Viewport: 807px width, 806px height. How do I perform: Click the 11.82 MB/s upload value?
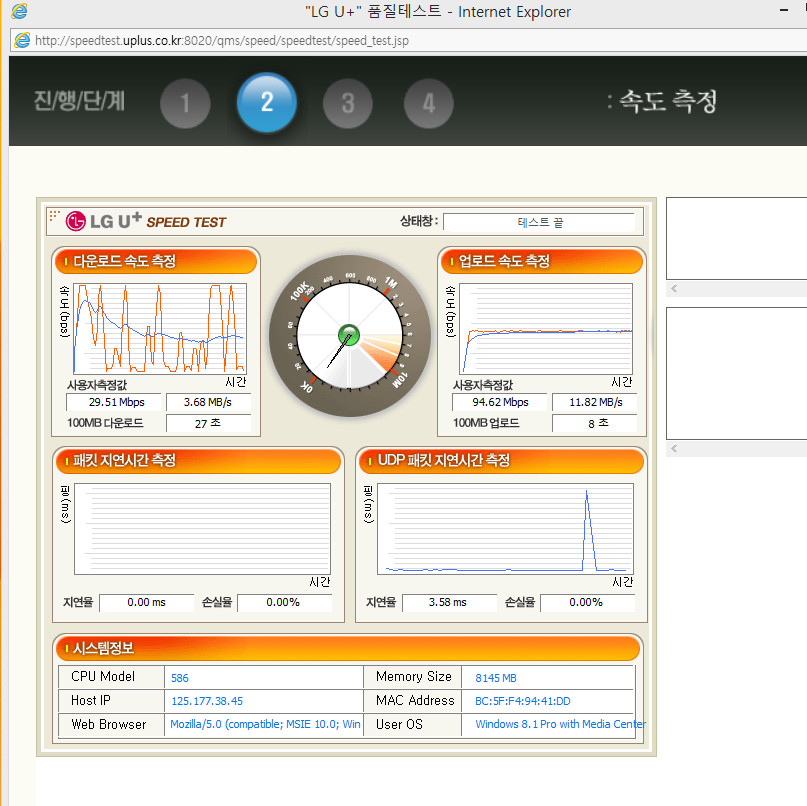tap(594, 402)
